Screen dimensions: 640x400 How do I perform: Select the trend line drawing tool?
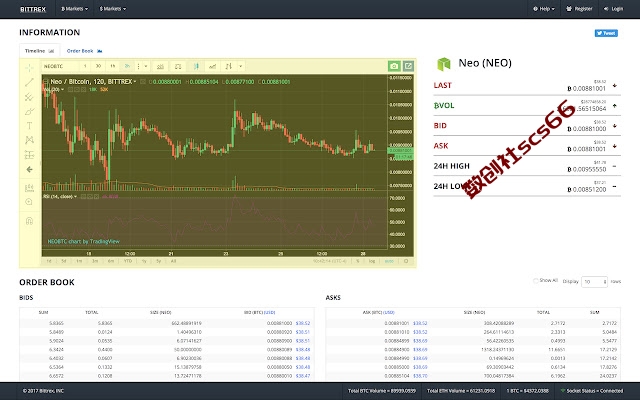[x=29, y=82]
